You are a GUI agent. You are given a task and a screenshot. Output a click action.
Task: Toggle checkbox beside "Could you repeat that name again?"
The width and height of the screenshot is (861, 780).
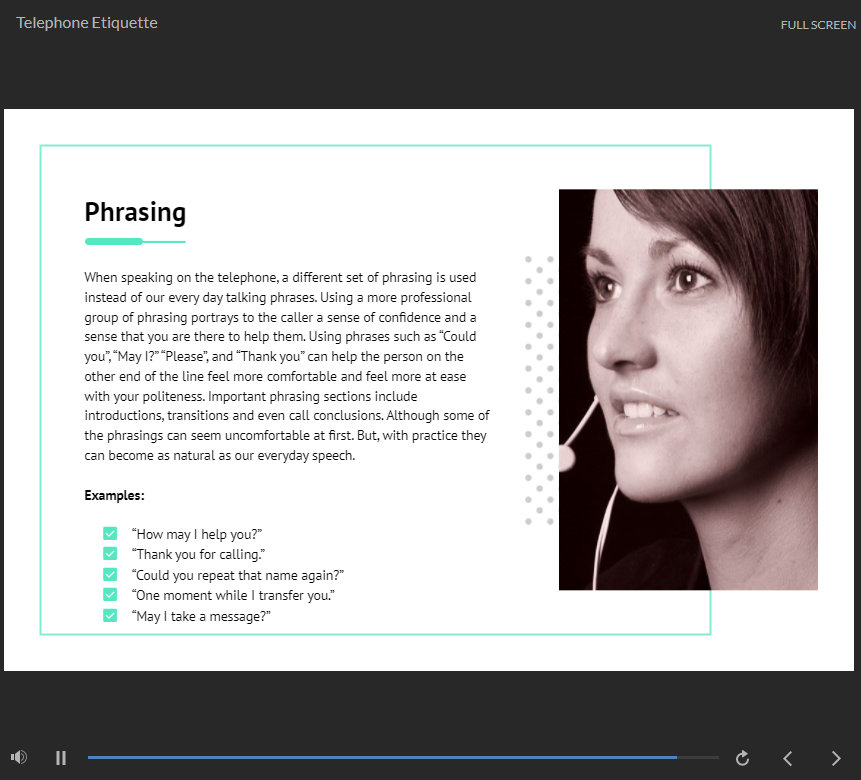pyautogui.click(x=110, y=575)
